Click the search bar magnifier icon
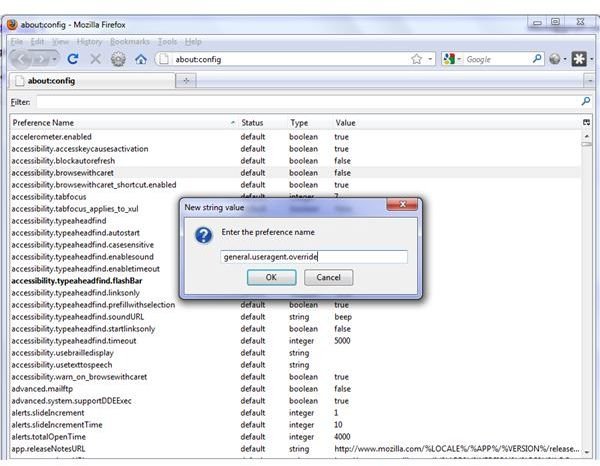 point(536,59)
